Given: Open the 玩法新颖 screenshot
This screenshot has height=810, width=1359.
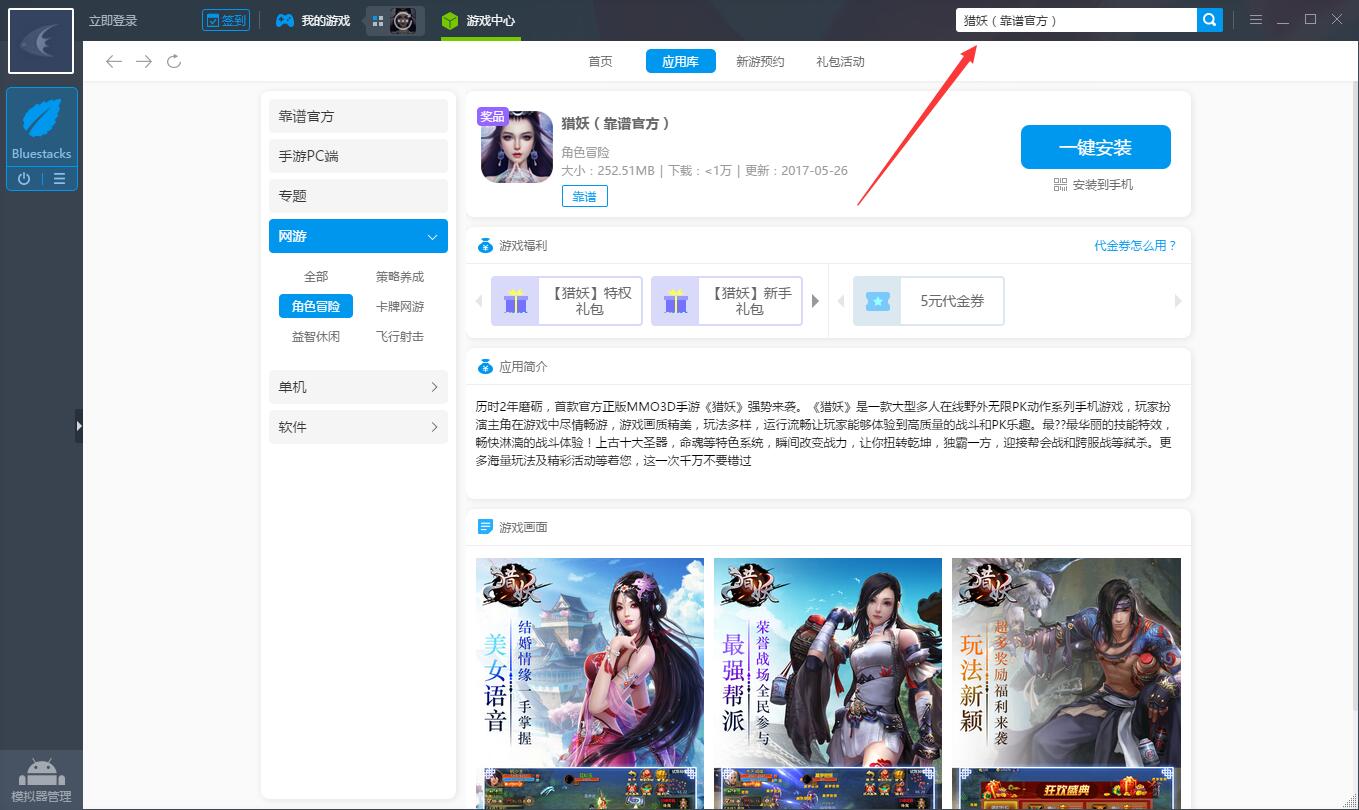Looking at the screenshot, I should [x=1066, y=683].
